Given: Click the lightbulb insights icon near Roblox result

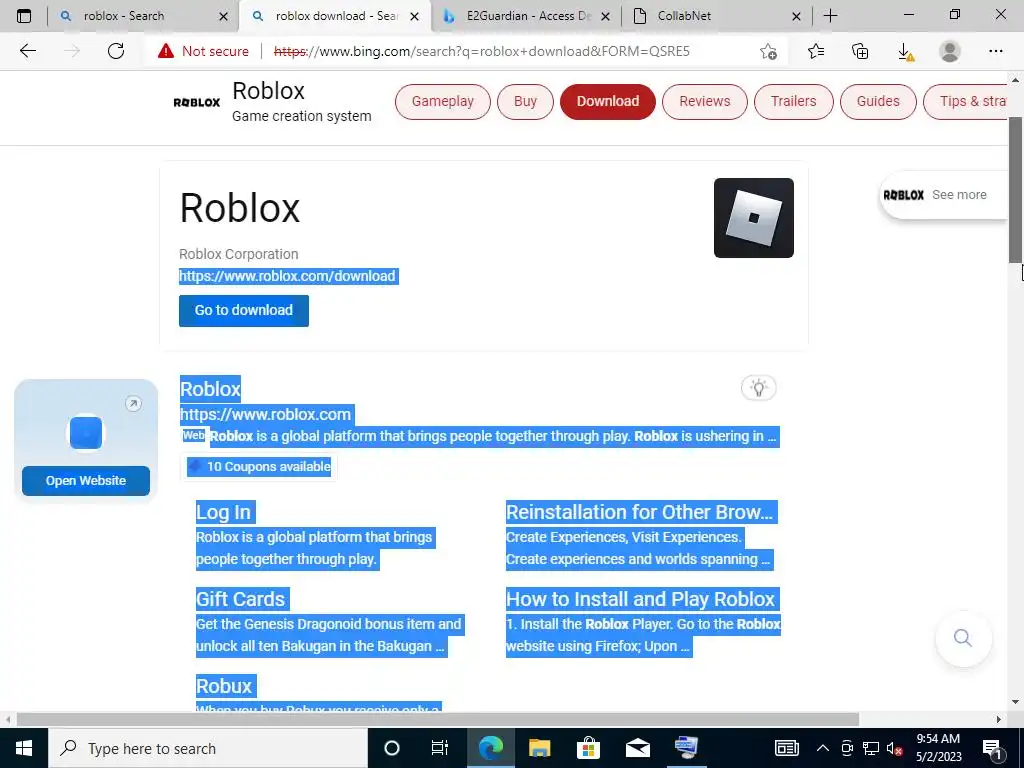Looking at the screenshot, I should tap(758, 388).
